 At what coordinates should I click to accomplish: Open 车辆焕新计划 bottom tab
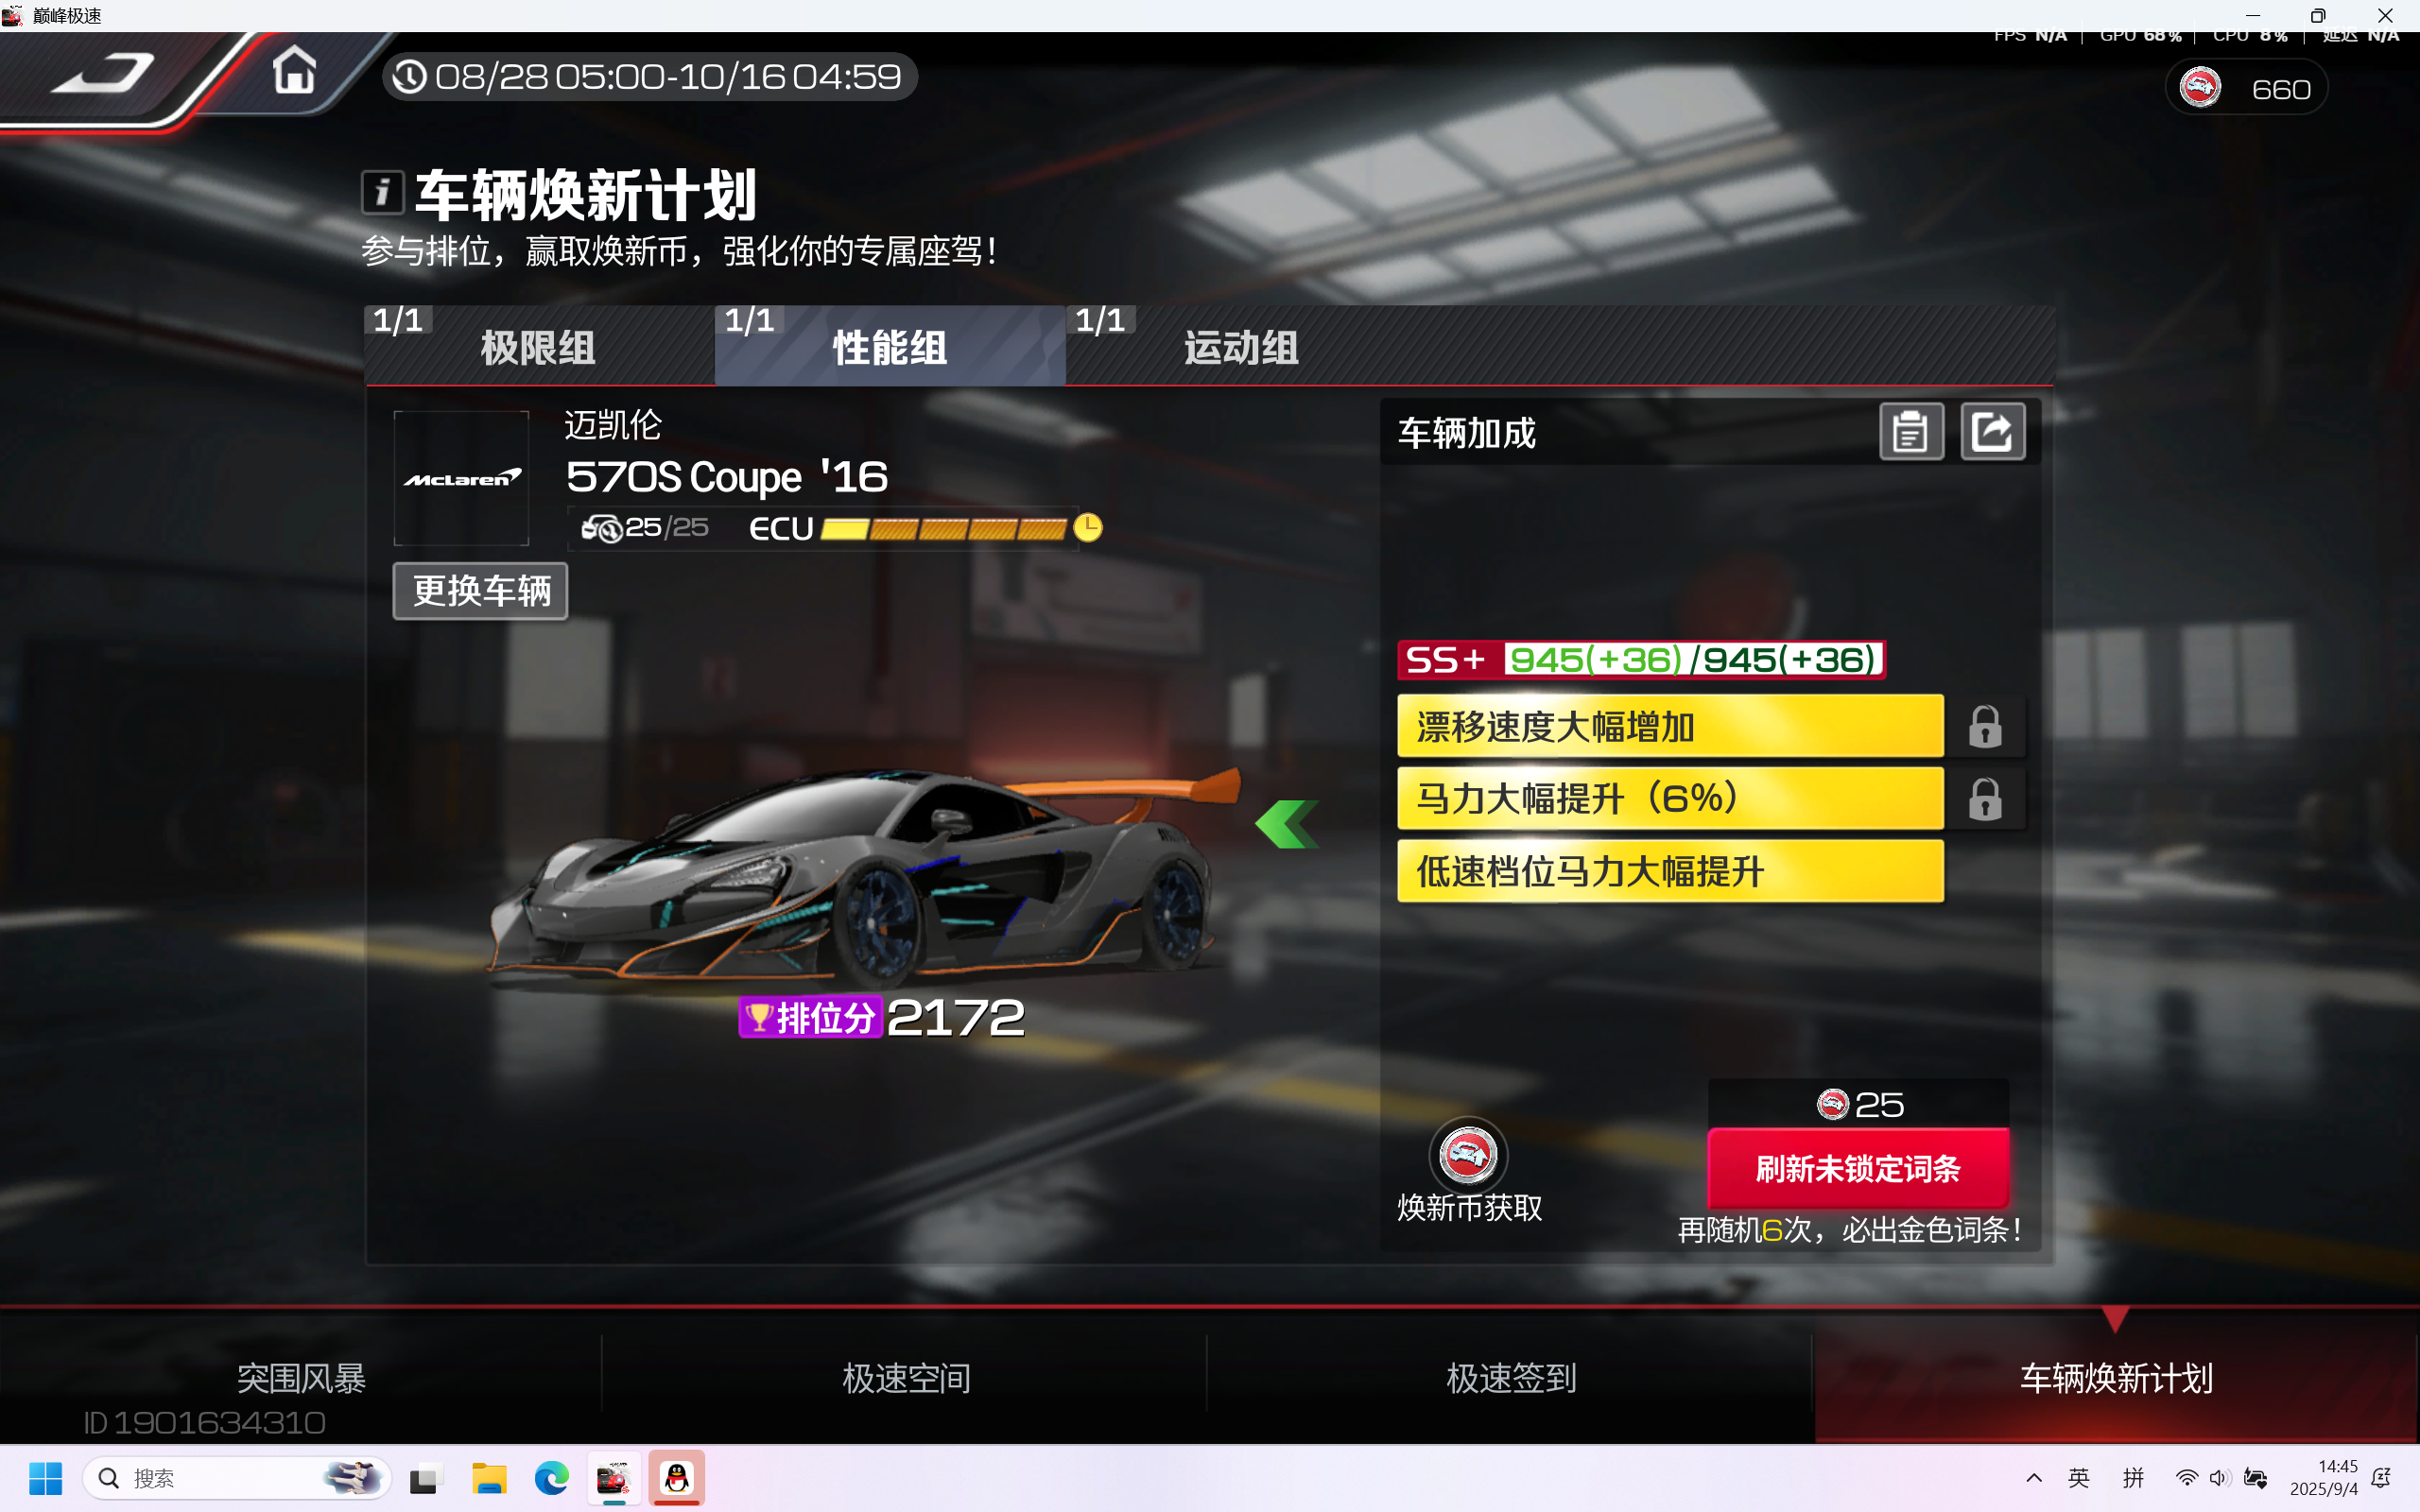click(x=2116, y=1378)
